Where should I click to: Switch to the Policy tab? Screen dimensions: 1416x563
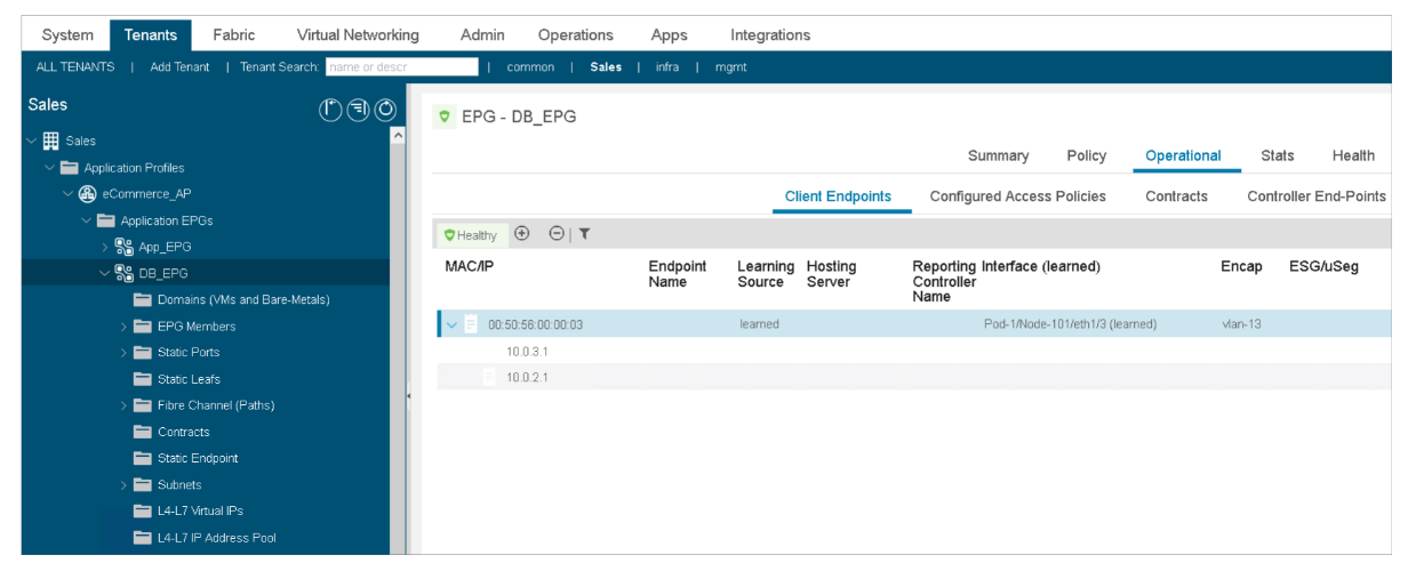(x=1086, y=155)
